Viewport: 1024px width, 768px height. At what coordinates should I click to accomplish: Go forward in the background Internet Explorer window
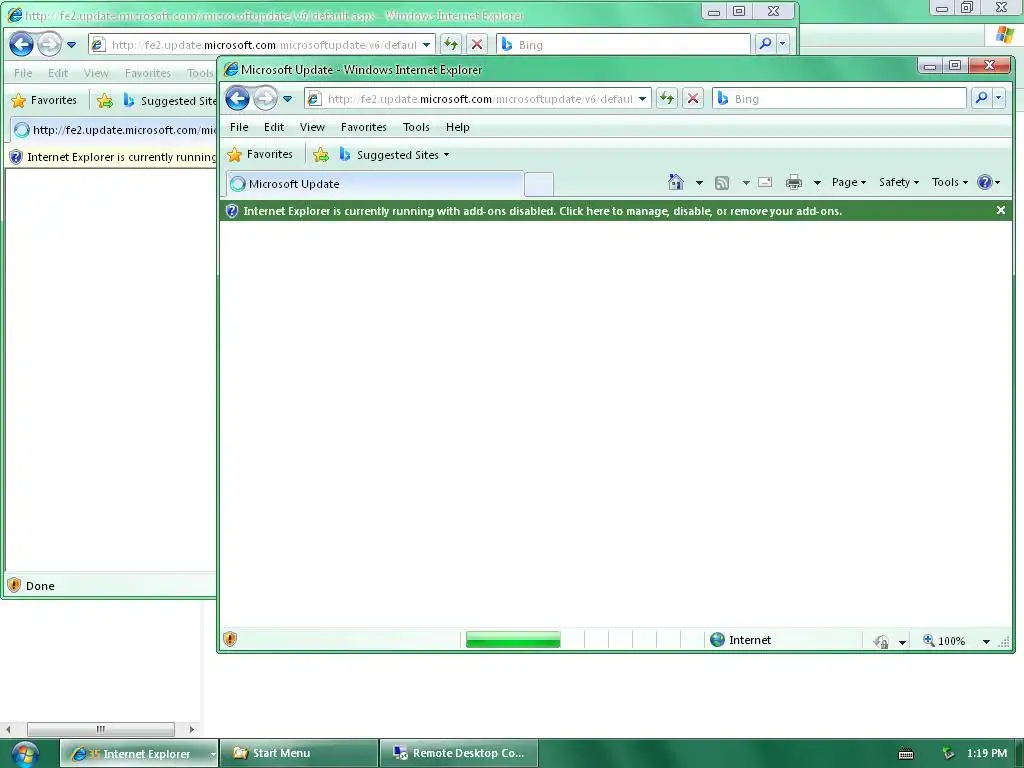[x=49, y=44]
